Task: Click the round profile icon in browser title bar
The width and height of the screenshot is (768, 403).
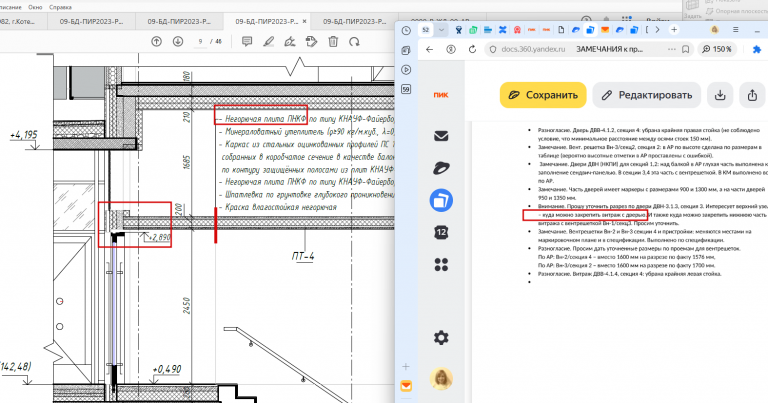Action: [715, 30]
